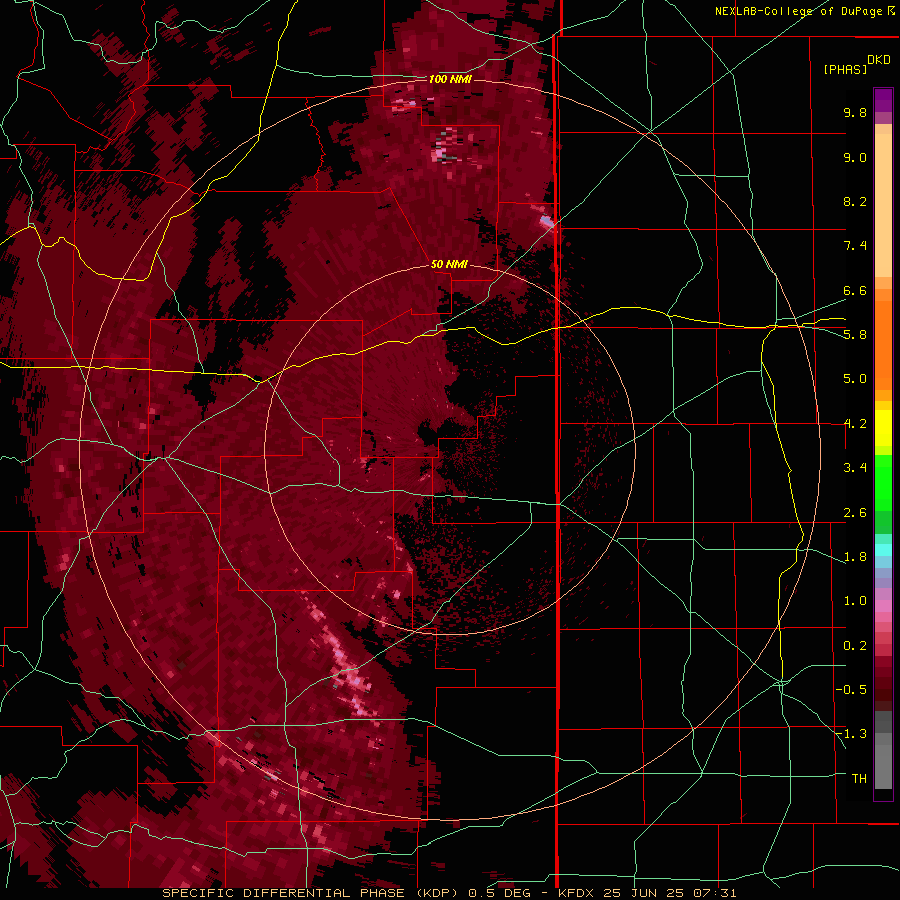The height and width of the screenshot is (900, 900).
Task: Click the 1.8 scale value
Action: (x=855, y=557)
